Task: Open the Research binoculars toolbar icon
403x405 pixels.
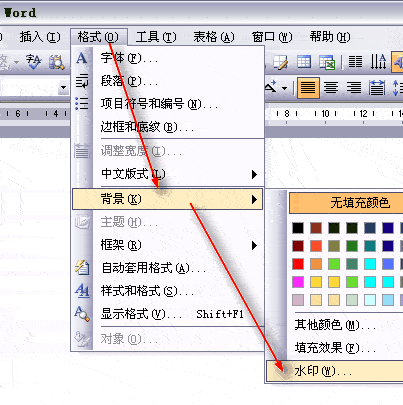Action: tap(56, 62)
